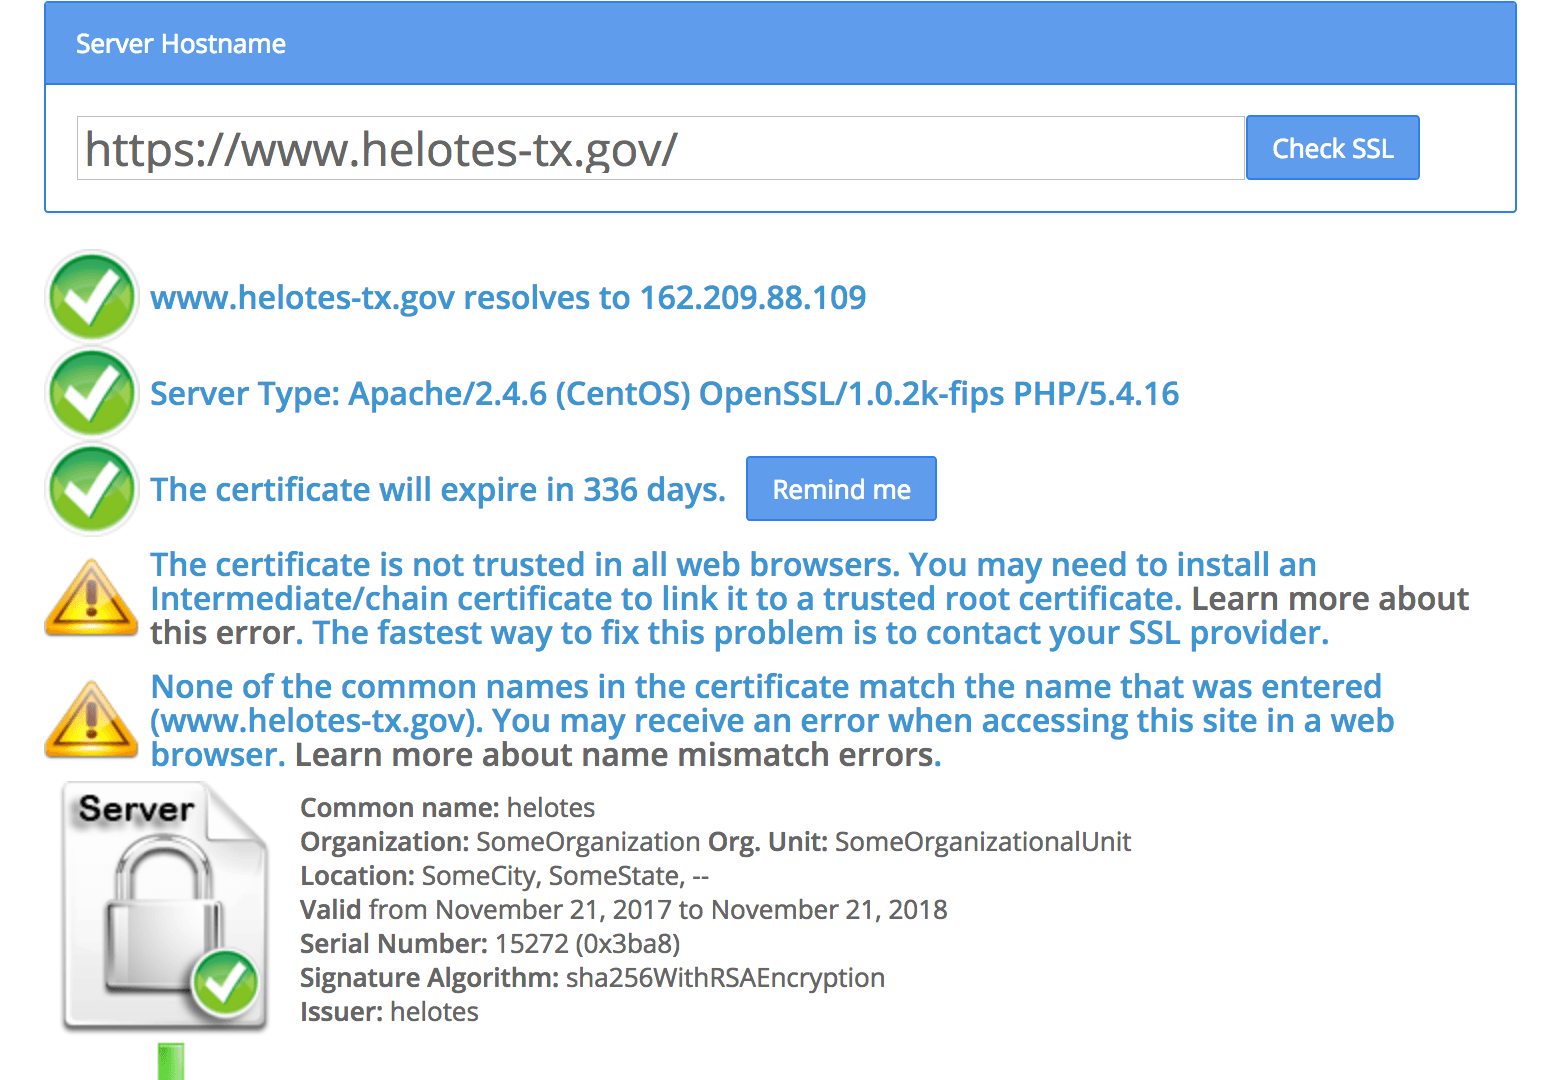Click 'Location: SomeCity, SomeState' line
The width and height of the screenshot is (1552, 1080).
[x=504, y=876]
